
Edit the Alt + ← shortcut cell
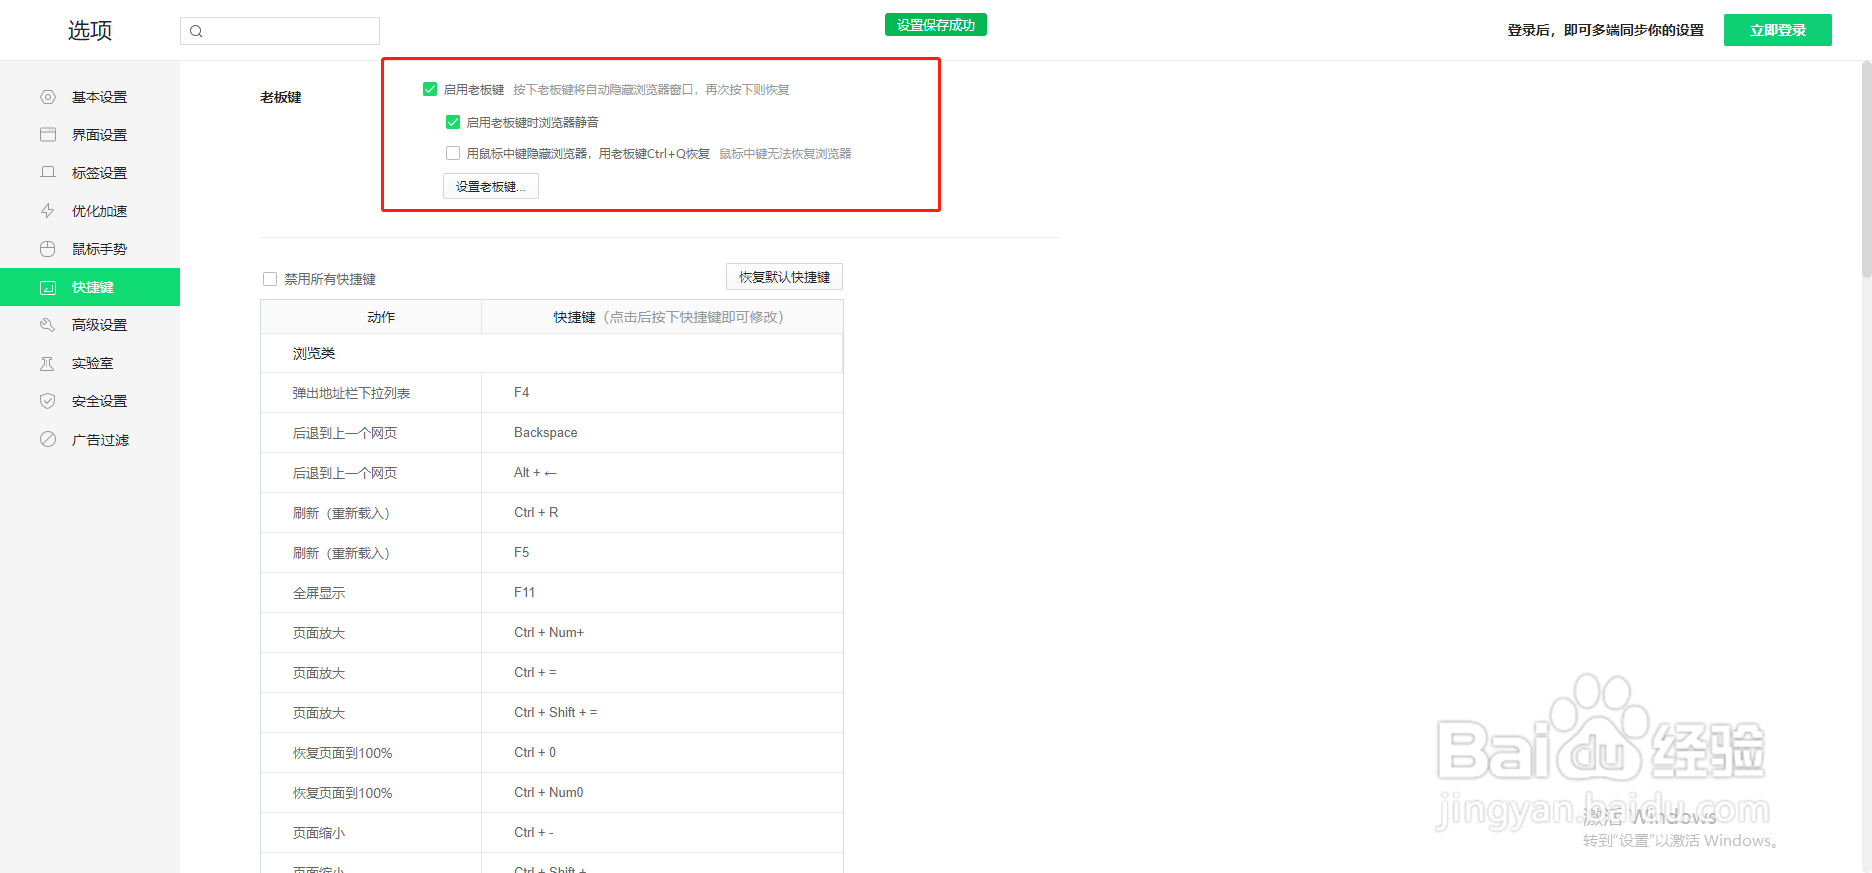tap(662, 472)
